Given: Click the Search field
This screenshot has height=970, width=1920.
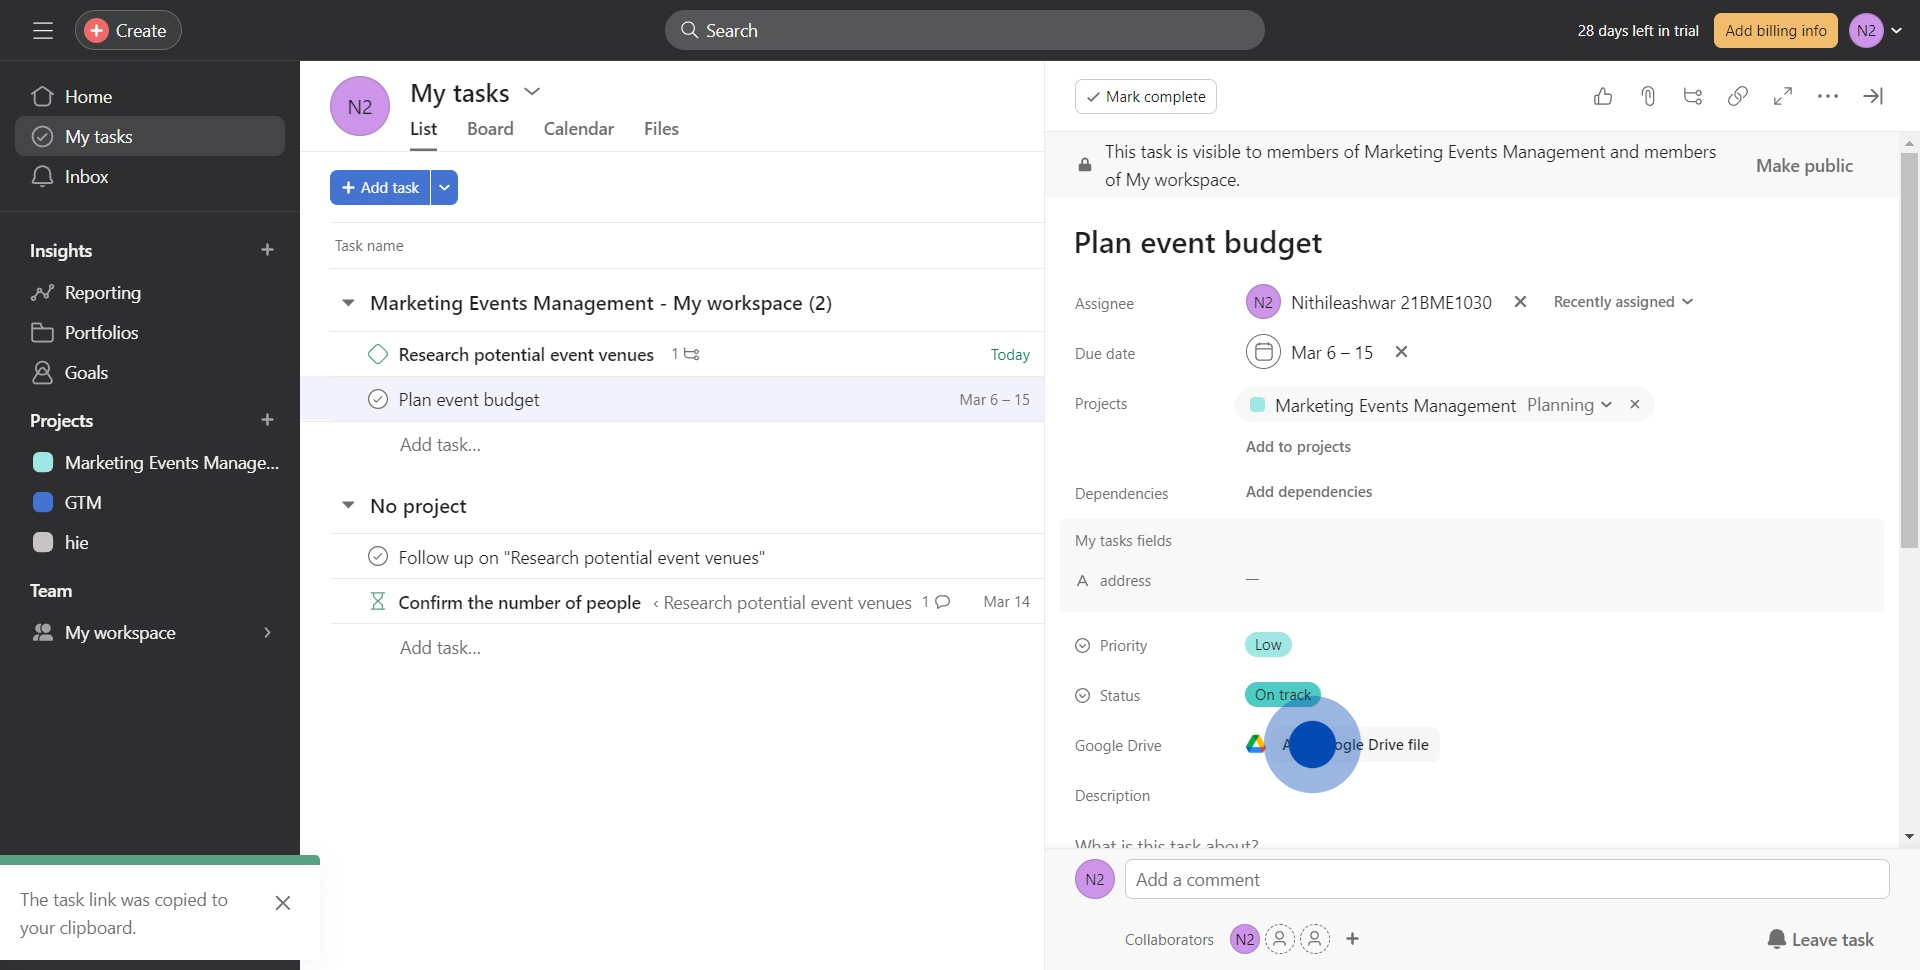Looking at the screenshot, I should [x=965, y=31].
